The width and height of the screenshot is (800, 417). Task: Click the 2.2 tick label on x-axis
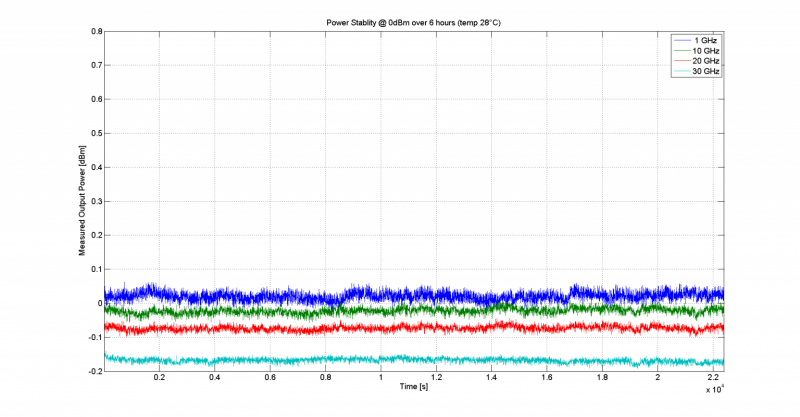(713, 378)
